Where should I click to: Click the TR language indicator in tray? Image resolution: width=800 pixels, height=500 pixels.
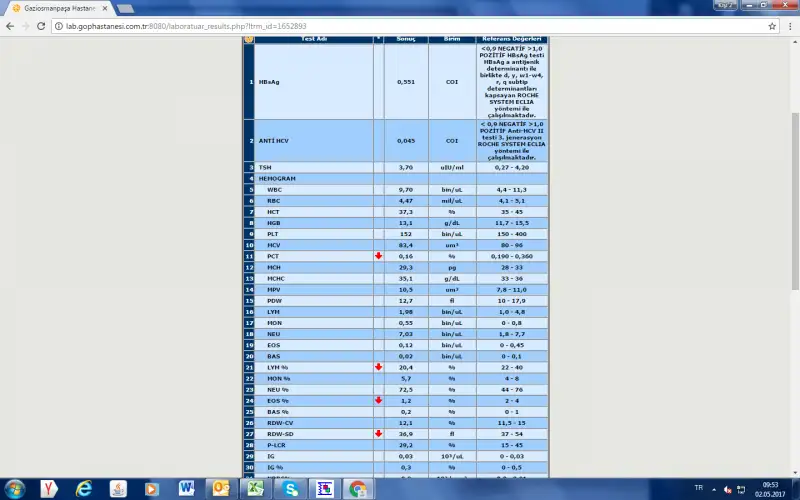[x=699, y=488]
